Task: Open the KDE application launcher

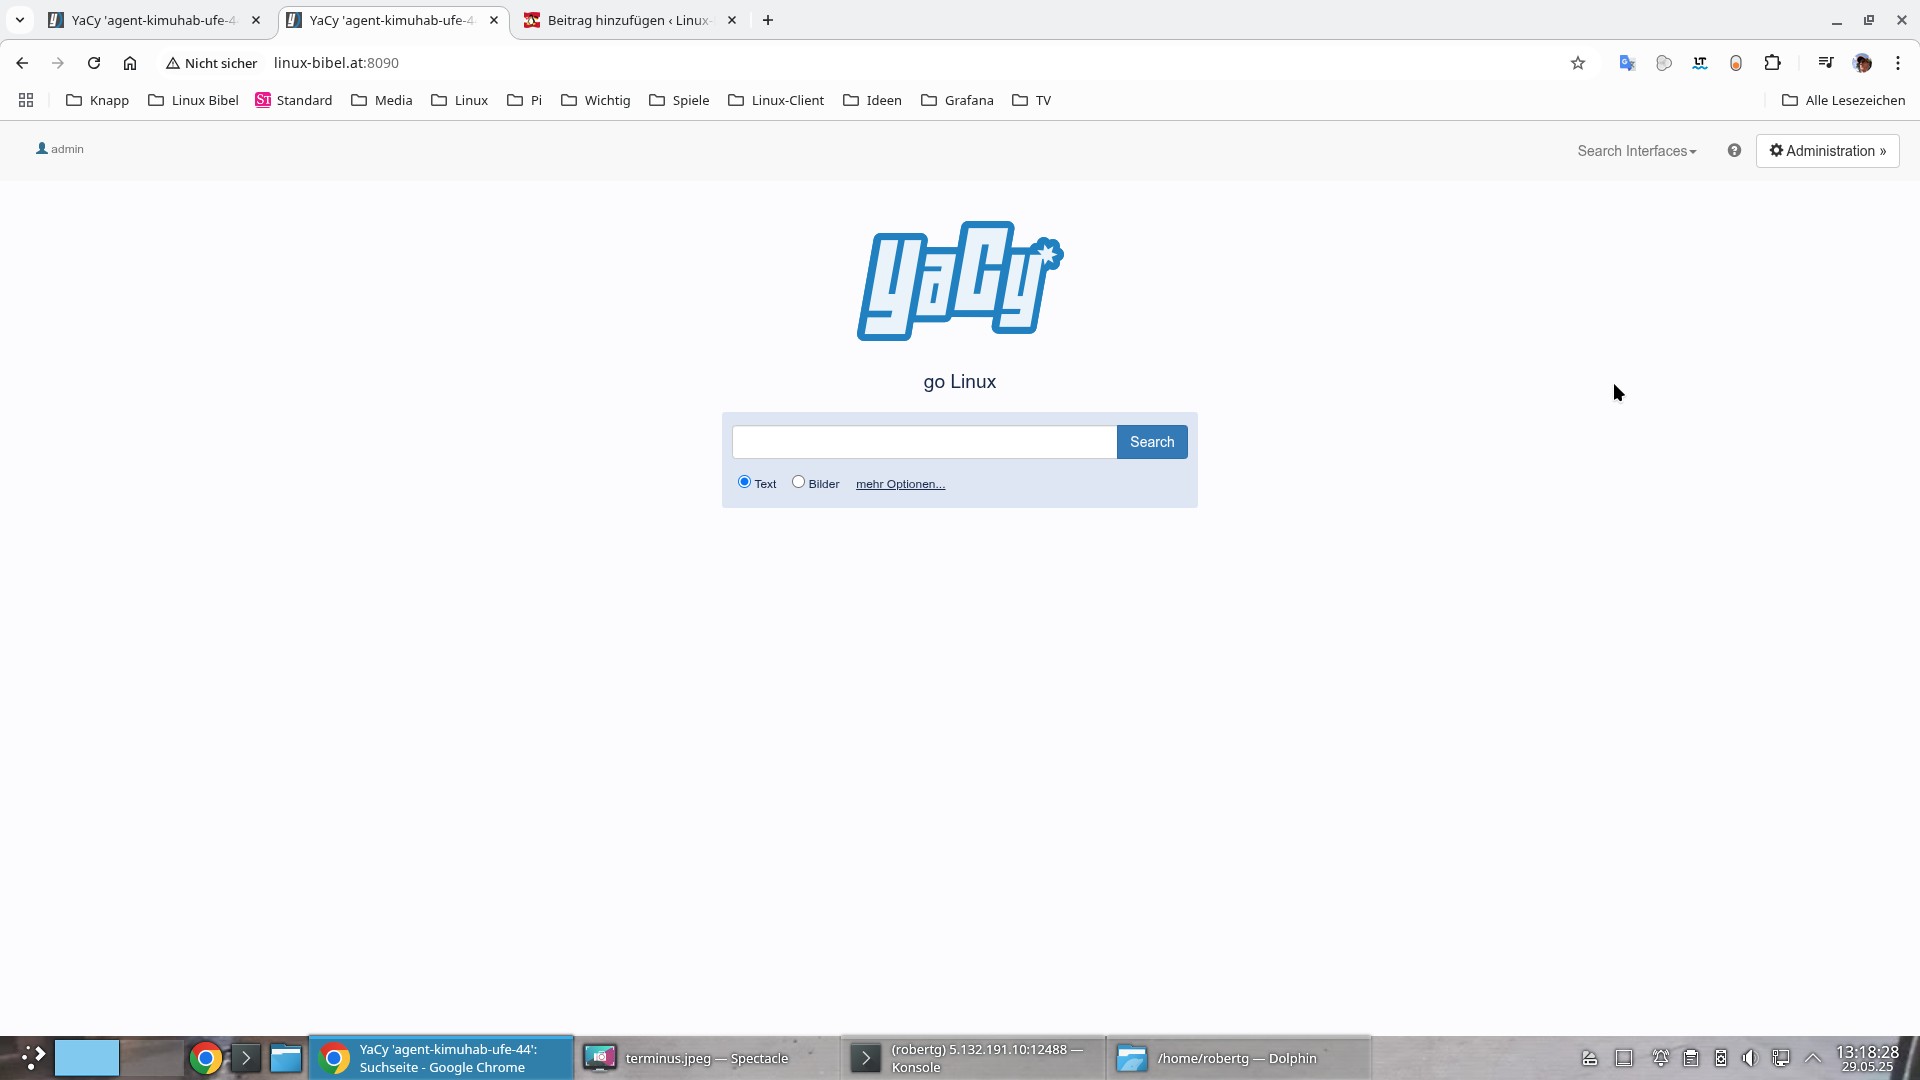Action: point(33,1058)
